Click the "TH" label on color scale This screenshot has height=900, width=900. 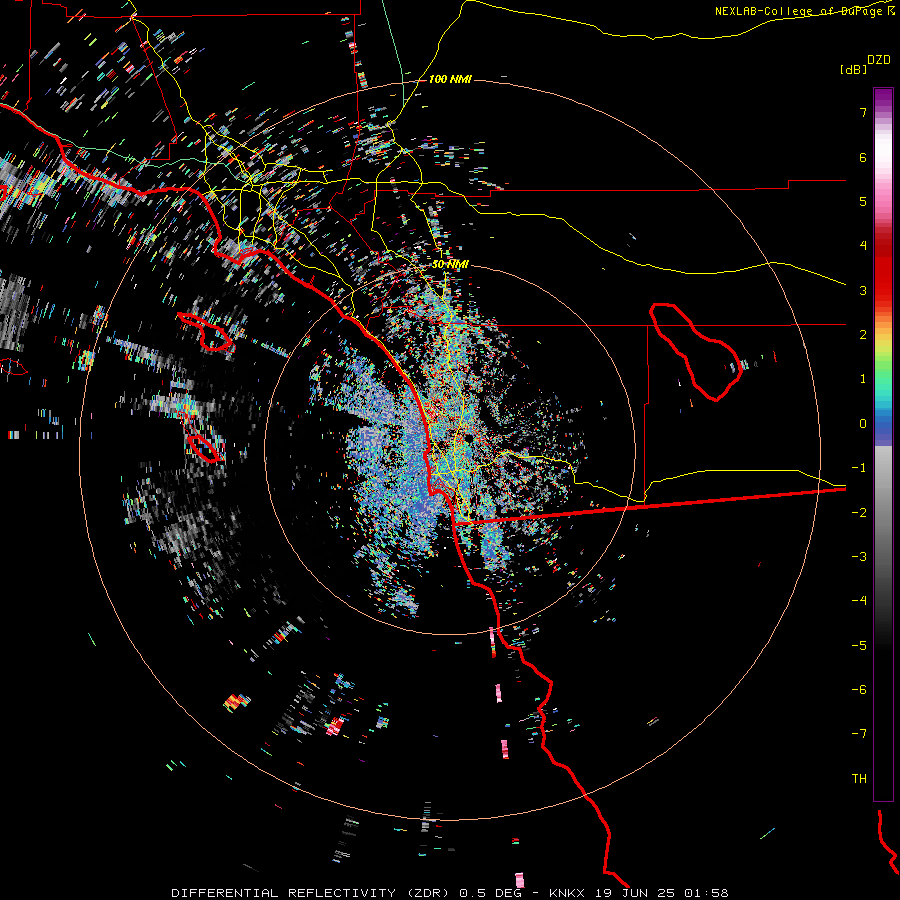click(x=859, y=779)
